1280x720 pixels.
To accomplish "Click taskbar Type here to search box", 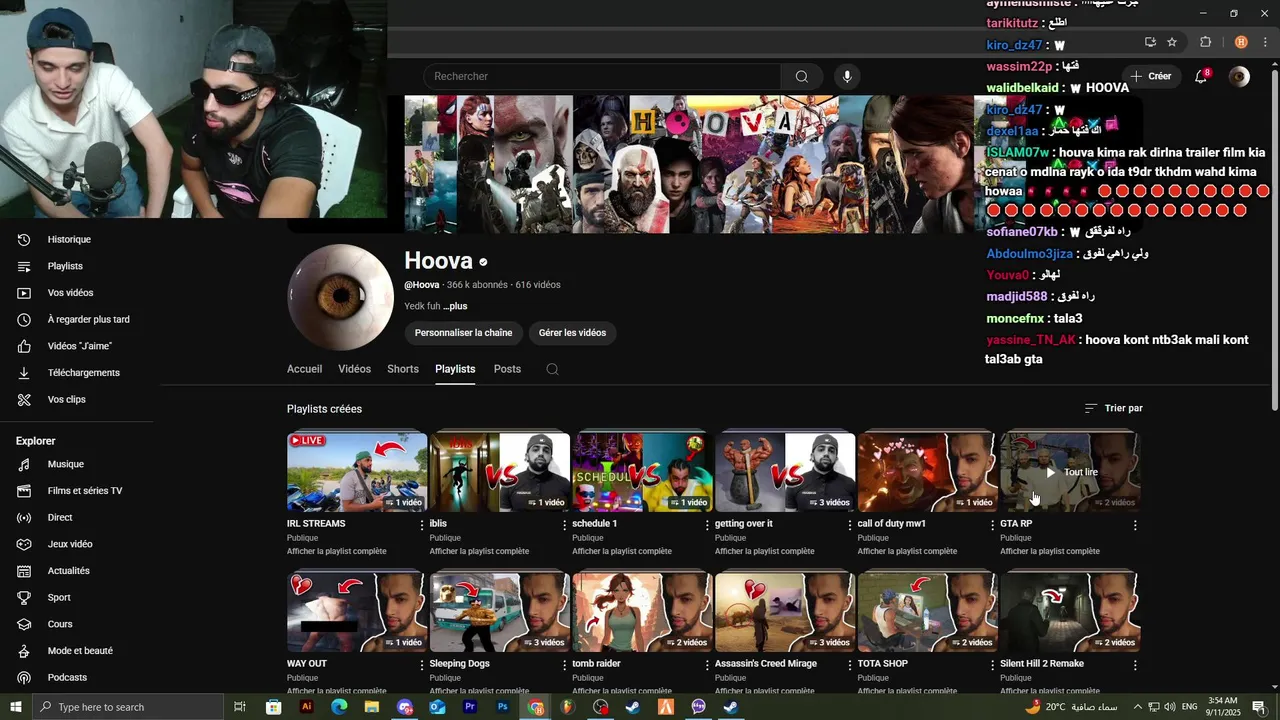I will click(130, 707).
